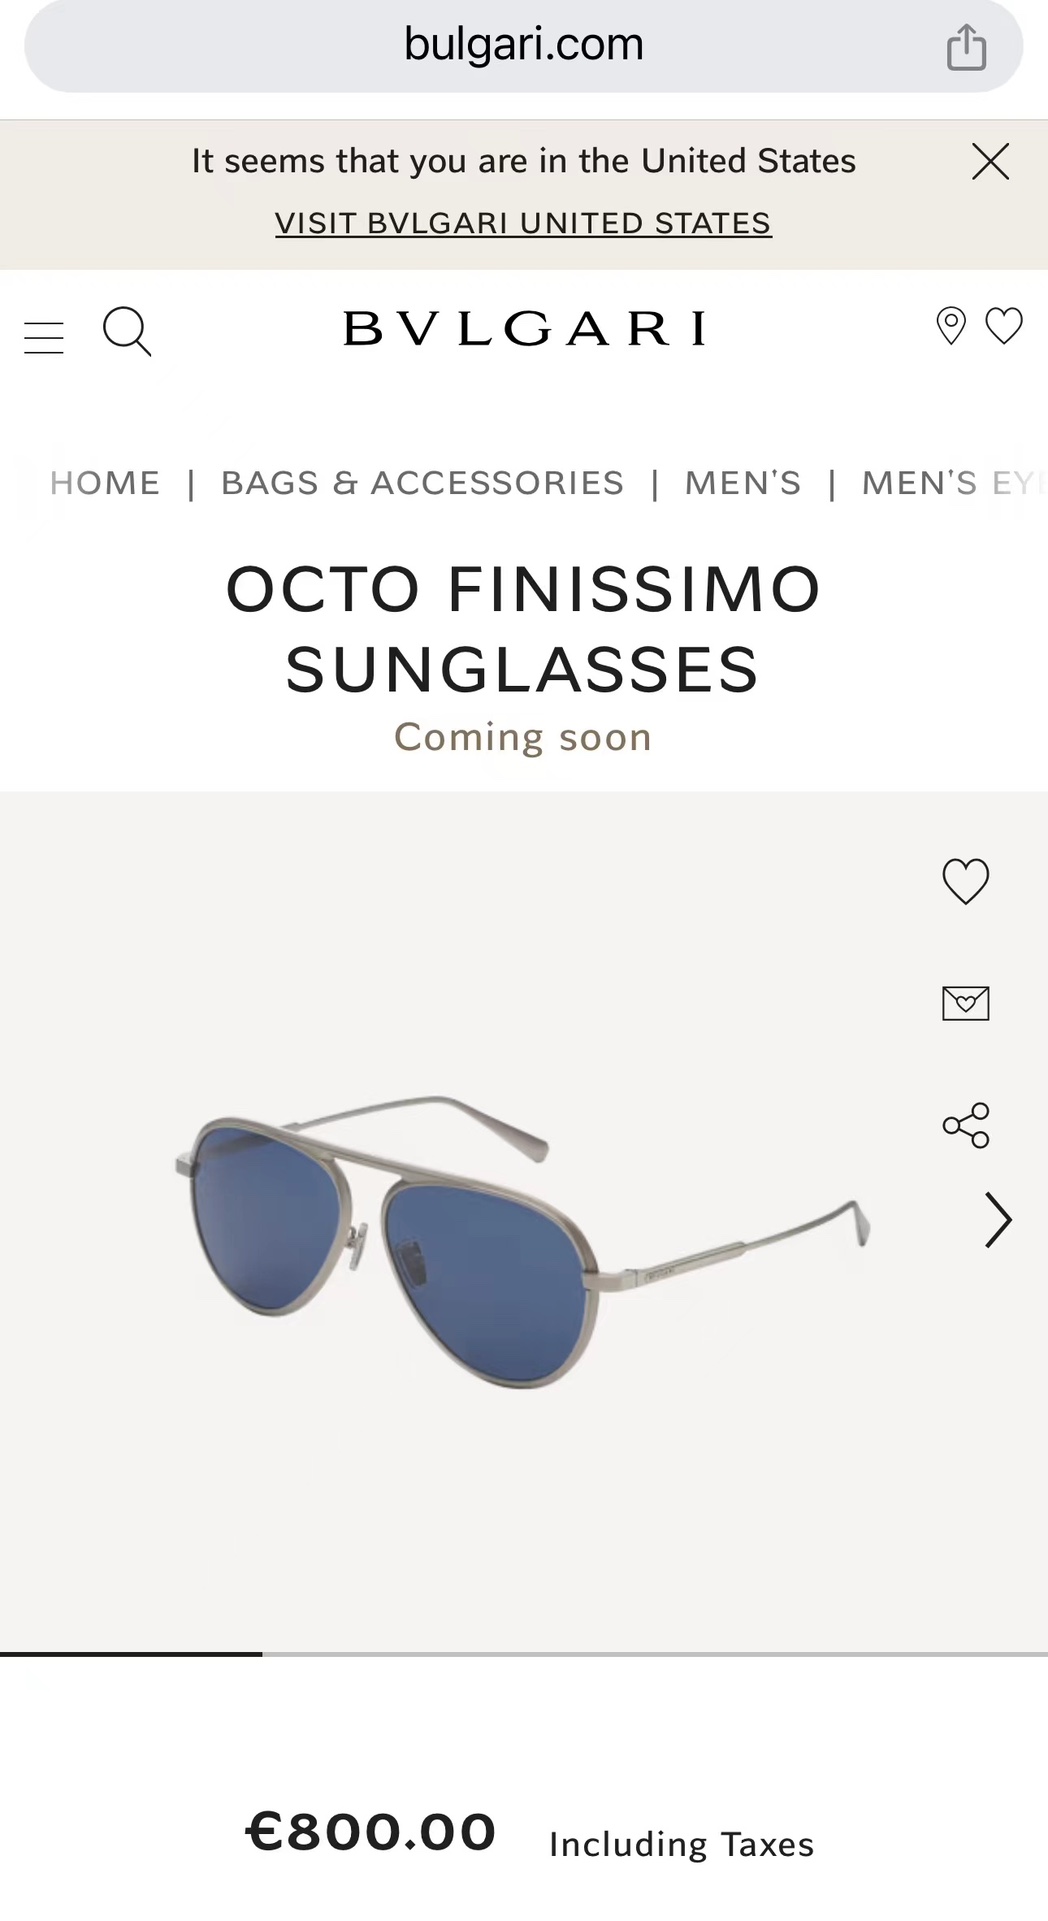Viewport: 1048px width, 1921px height.
Task: Click the €800.00 price text
Action: (371, 1832)
